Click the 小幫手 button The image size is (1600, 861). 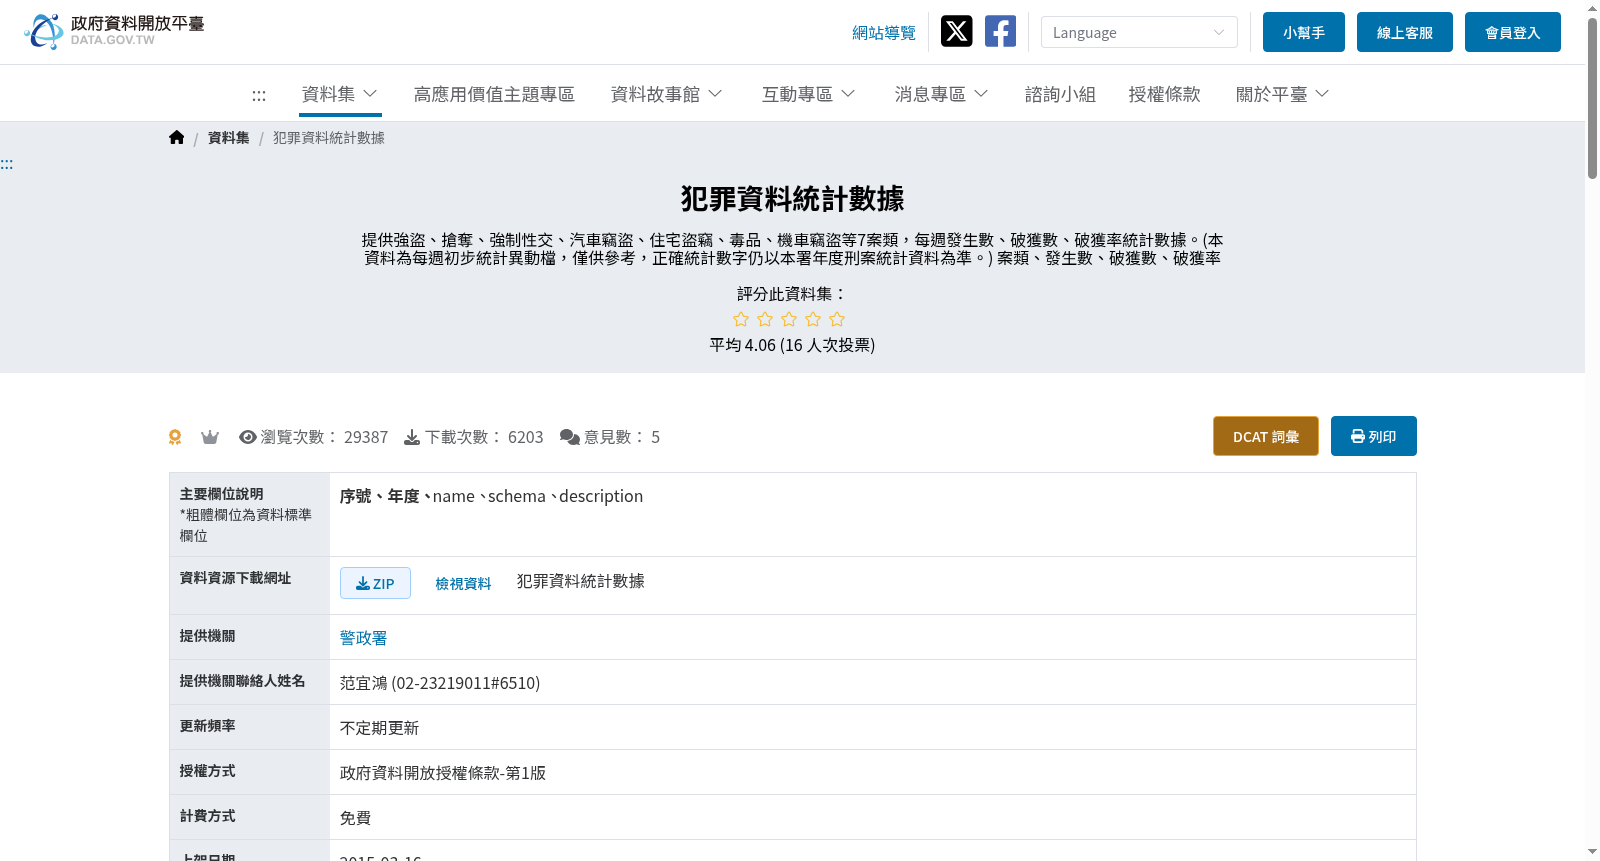[1304, 32]
